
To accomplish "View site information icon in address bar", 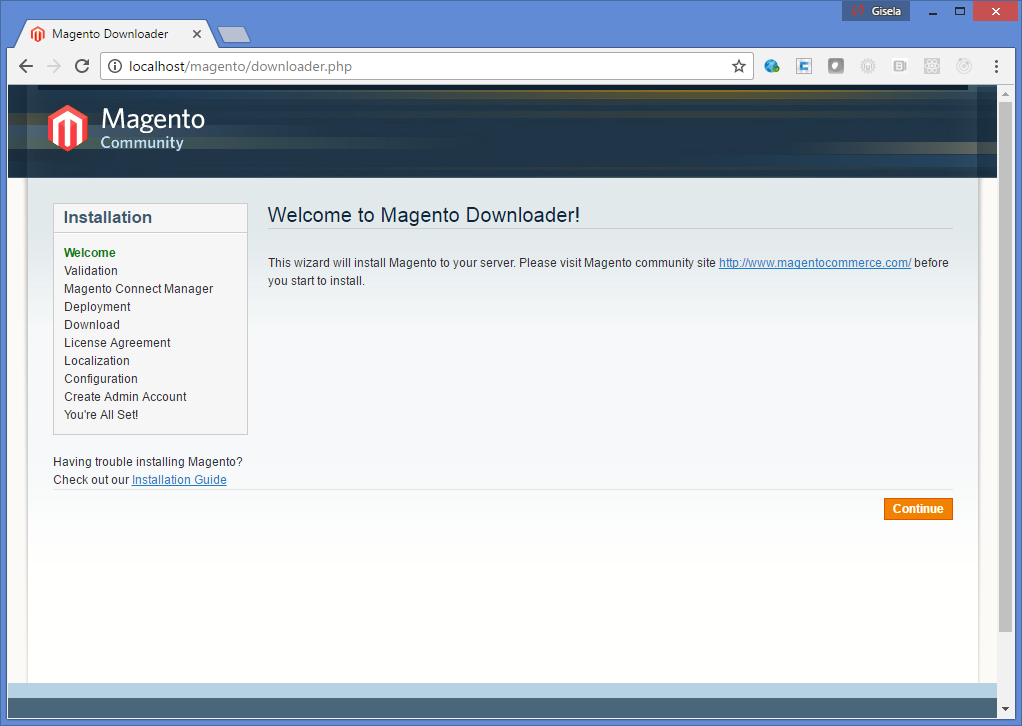I will pyautogui.click(x=115, y=67).
